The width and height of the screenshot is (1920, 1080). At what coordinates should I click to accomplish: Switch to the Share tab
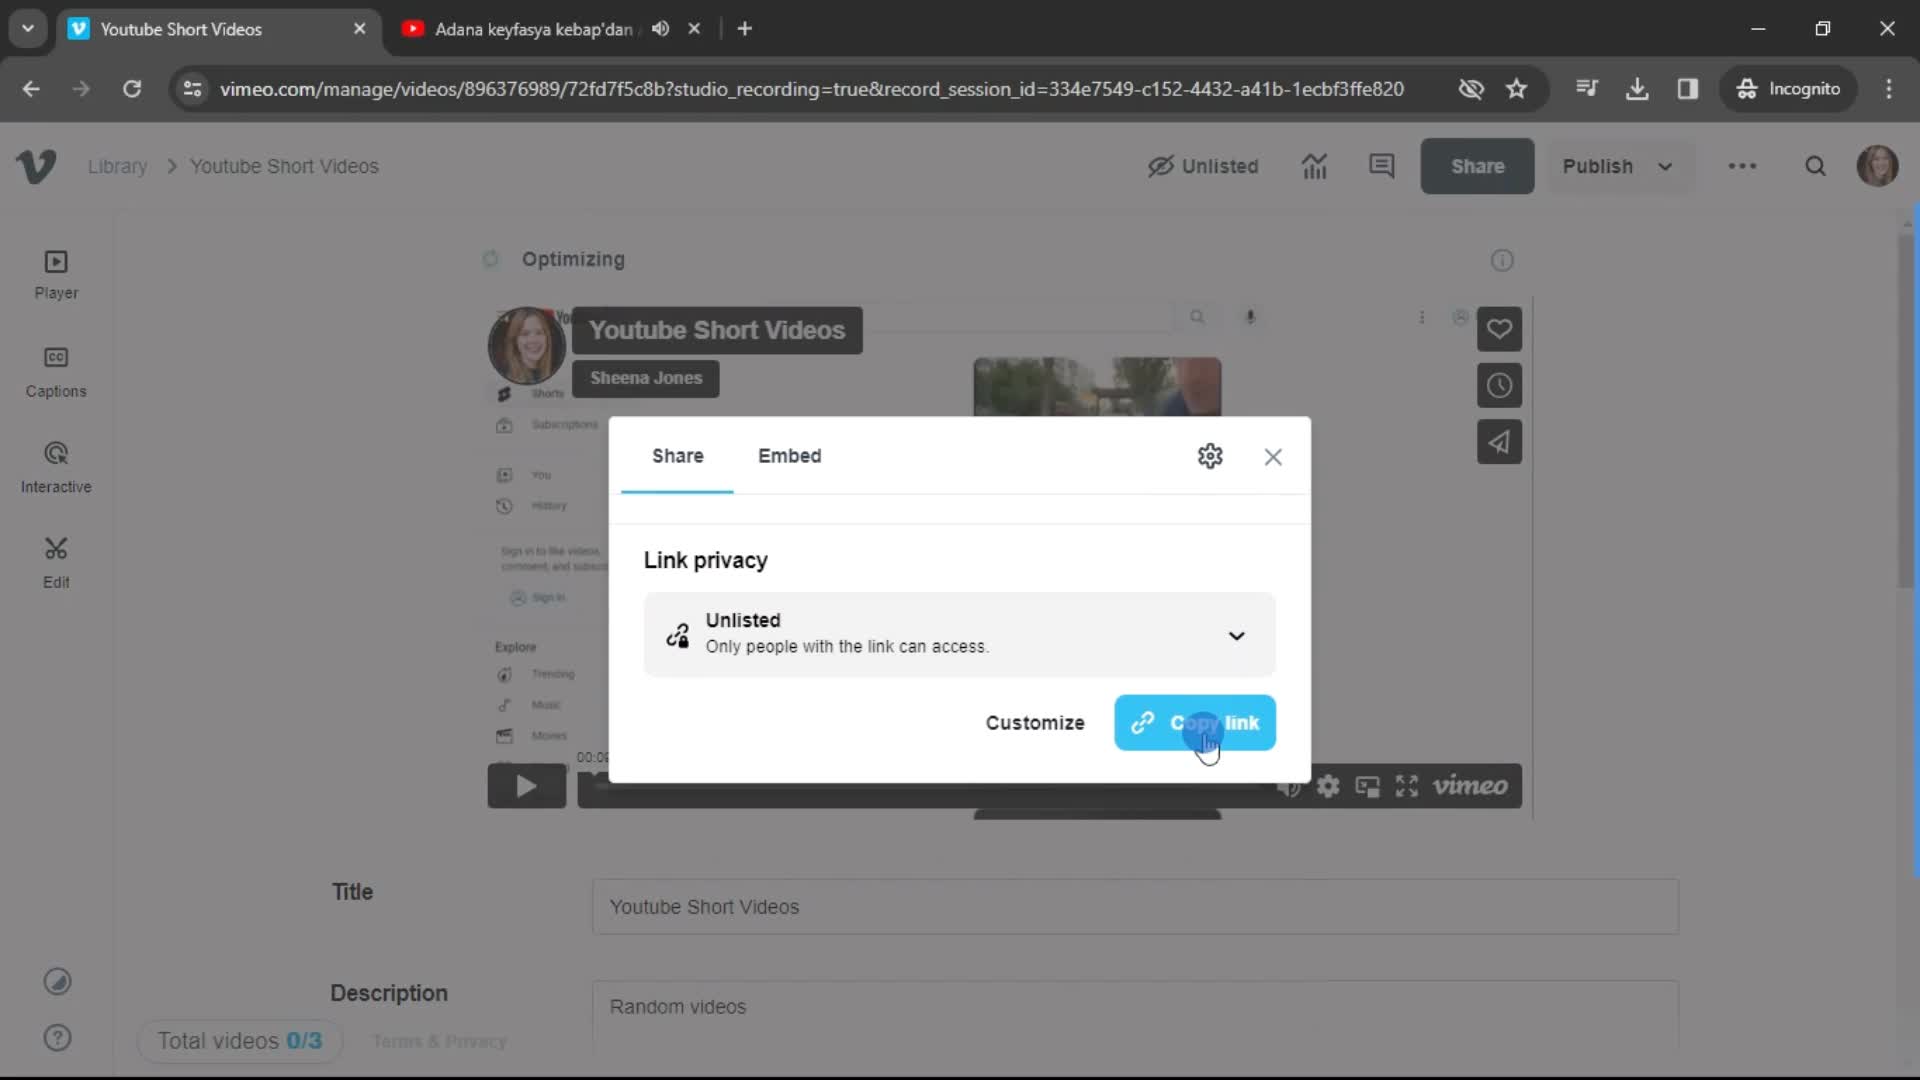click(x=678, y=455)
